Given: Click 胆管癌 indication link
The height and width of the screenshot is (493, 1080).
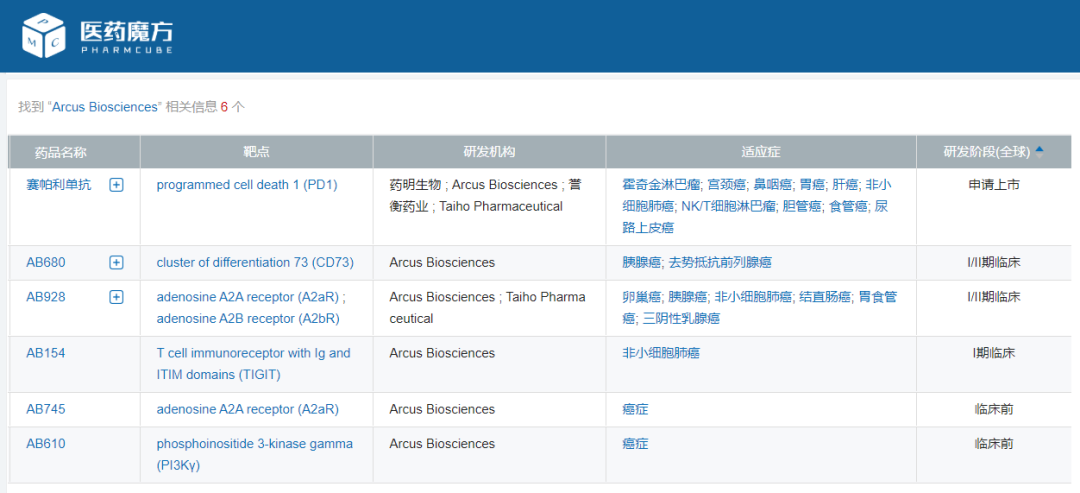Looking at the screenshot, I should click(802, 206).
